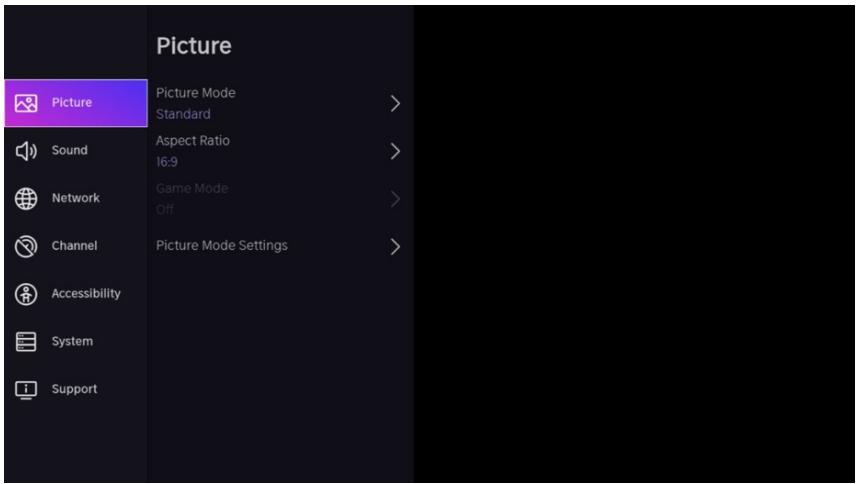857x484 pixels.
Task: Click the Accessibility person icon
Action: coord(26,294)
